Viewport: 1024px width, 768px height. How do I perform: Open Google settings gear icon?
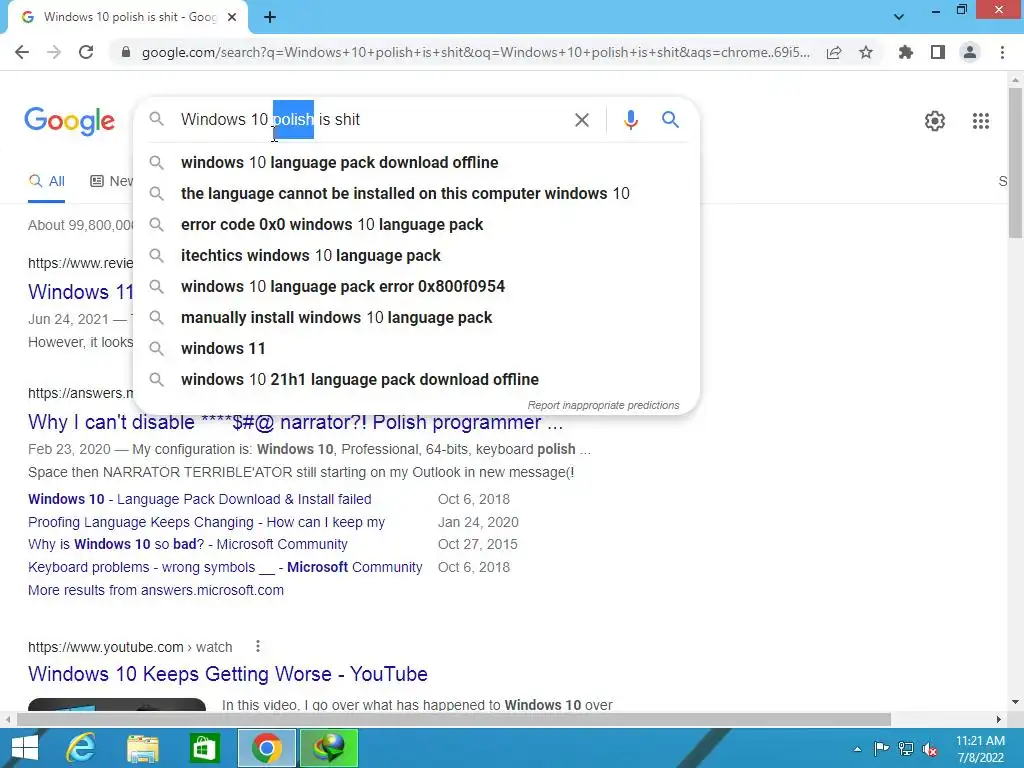coord(935,121)
